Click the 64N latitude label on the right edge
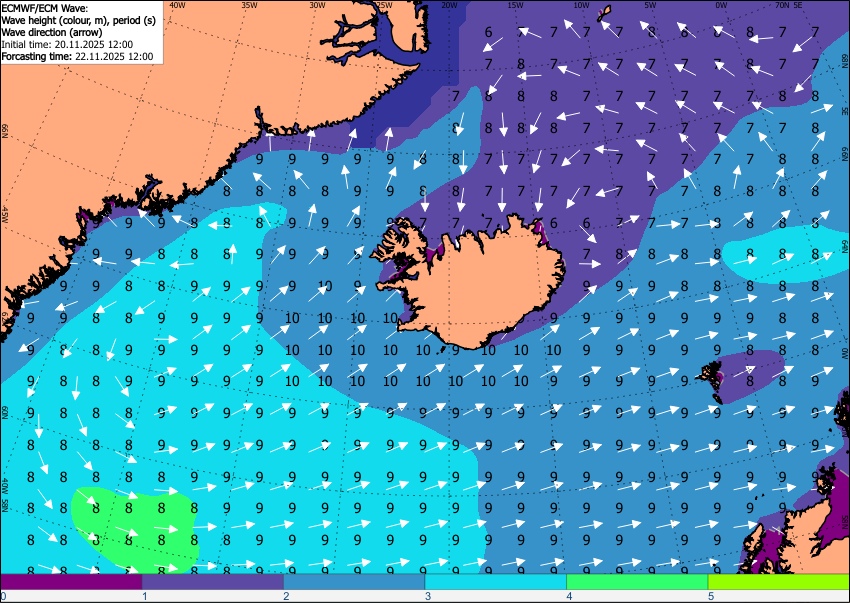This screenshot has width=850, height=603. pos(845,246)
